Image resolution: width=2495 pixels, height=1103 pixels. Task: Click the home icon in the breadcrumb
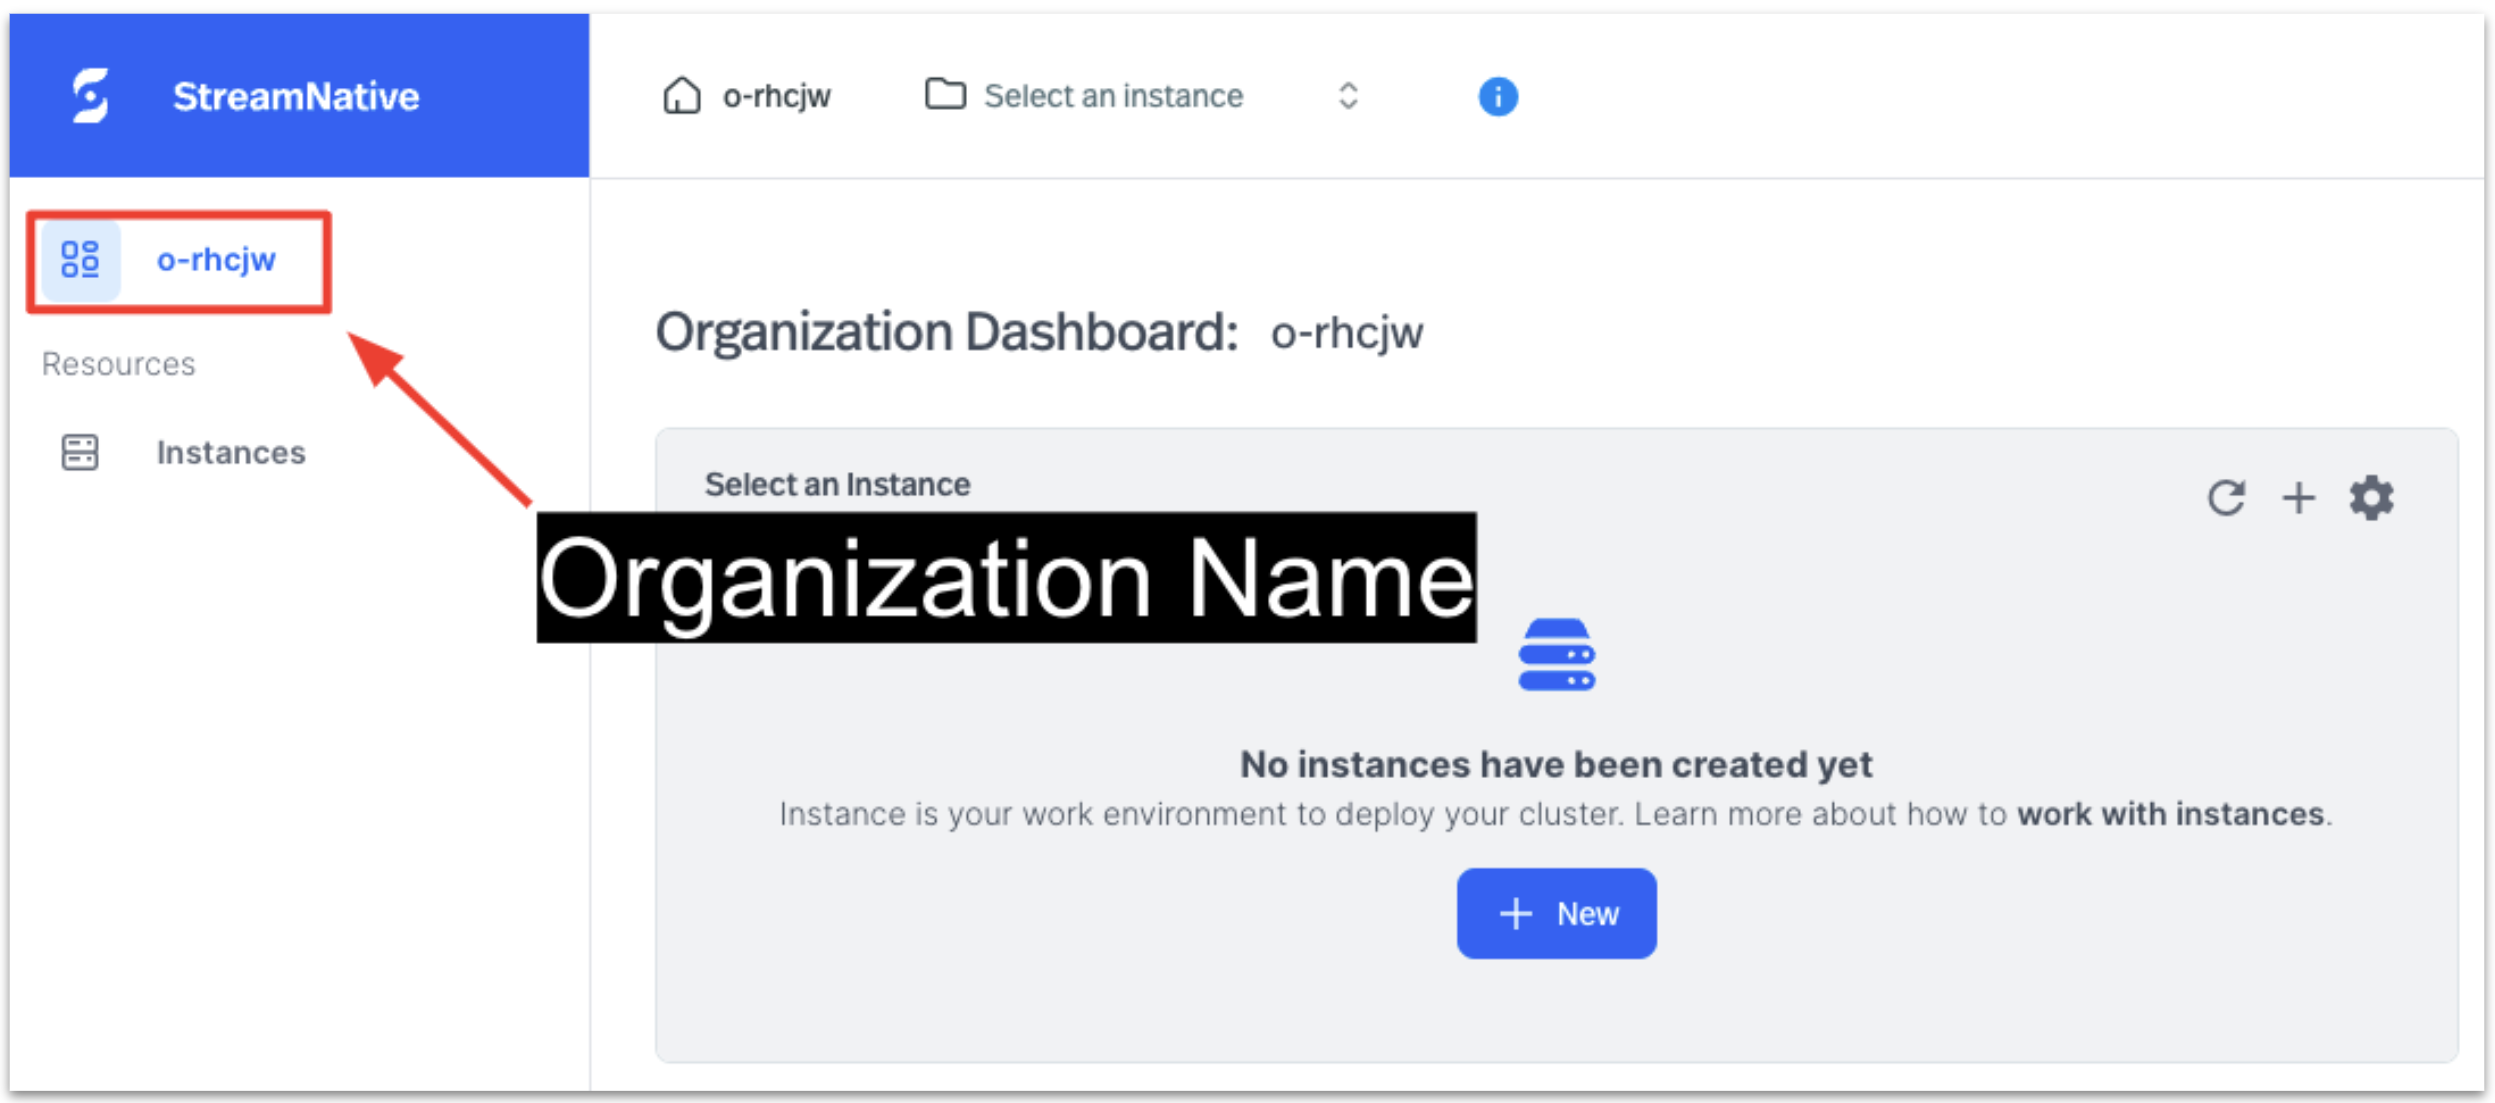[x=683, y=95]
